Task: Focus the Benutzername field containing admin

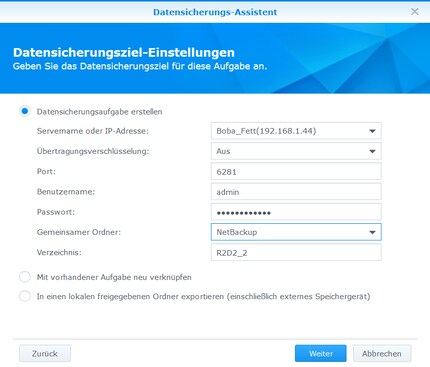Action: (296, 192)
